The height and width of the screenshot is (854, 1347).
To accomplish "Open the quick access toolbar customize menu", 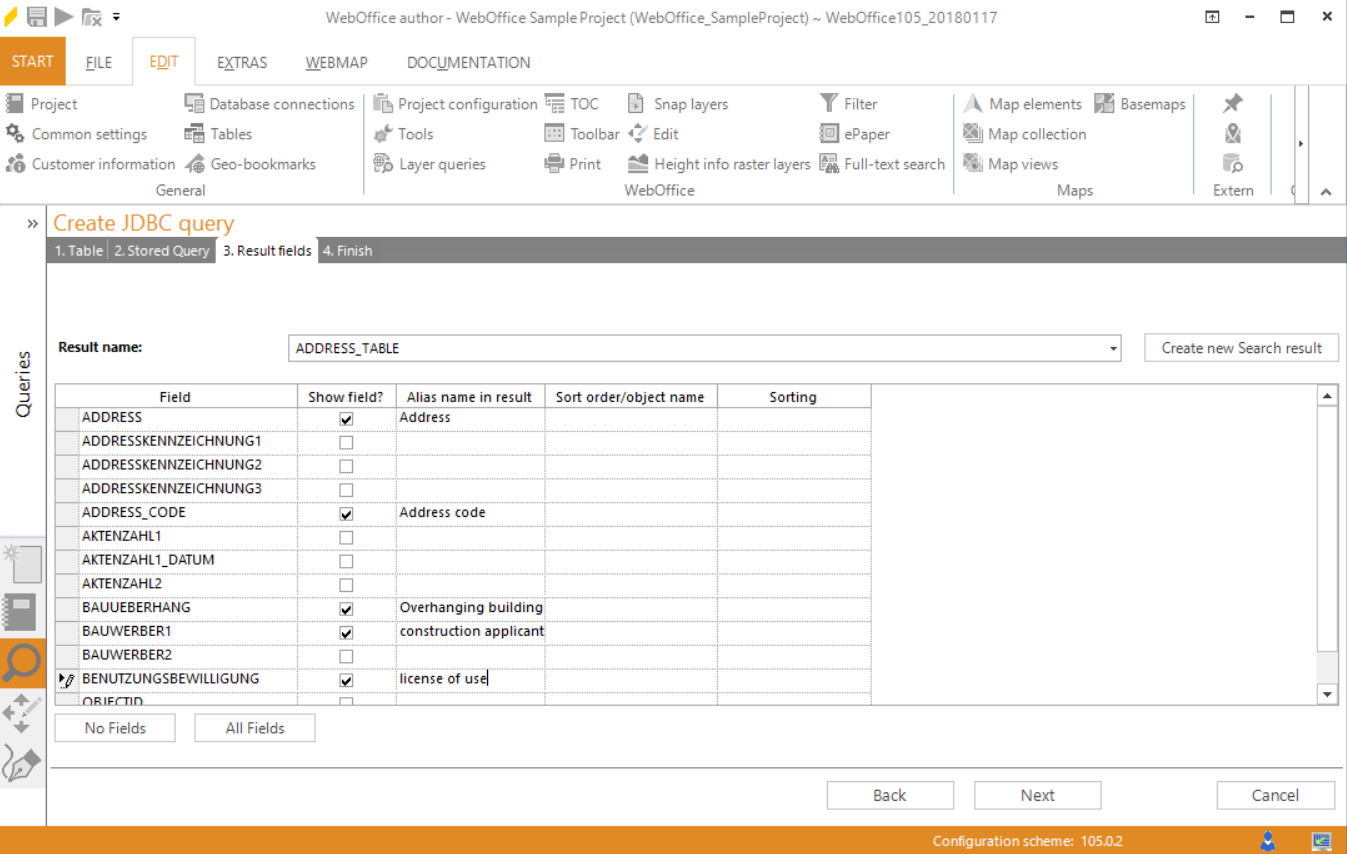I will click(x=116, y=15).
